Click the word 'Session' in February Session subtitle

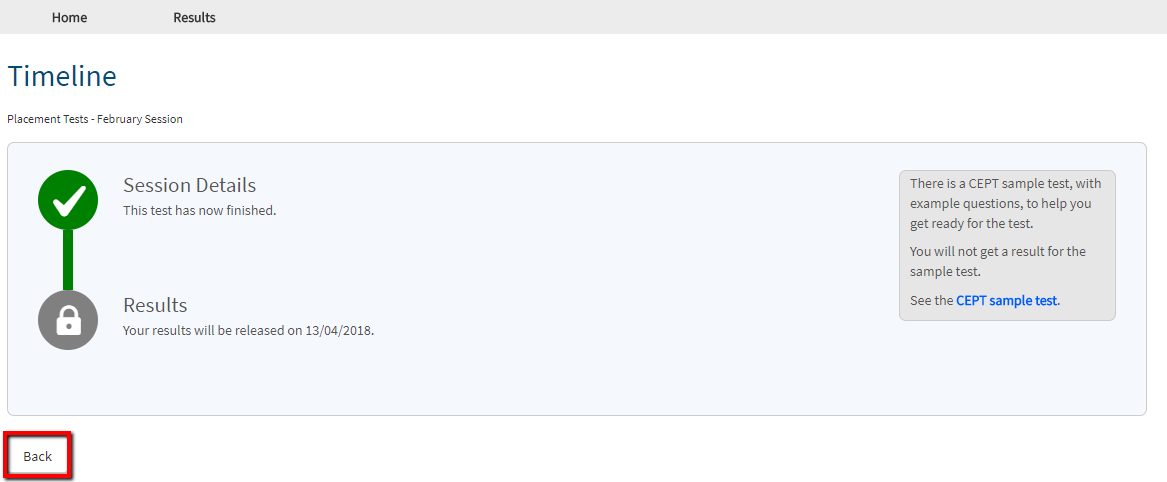(x=162, y=119)
